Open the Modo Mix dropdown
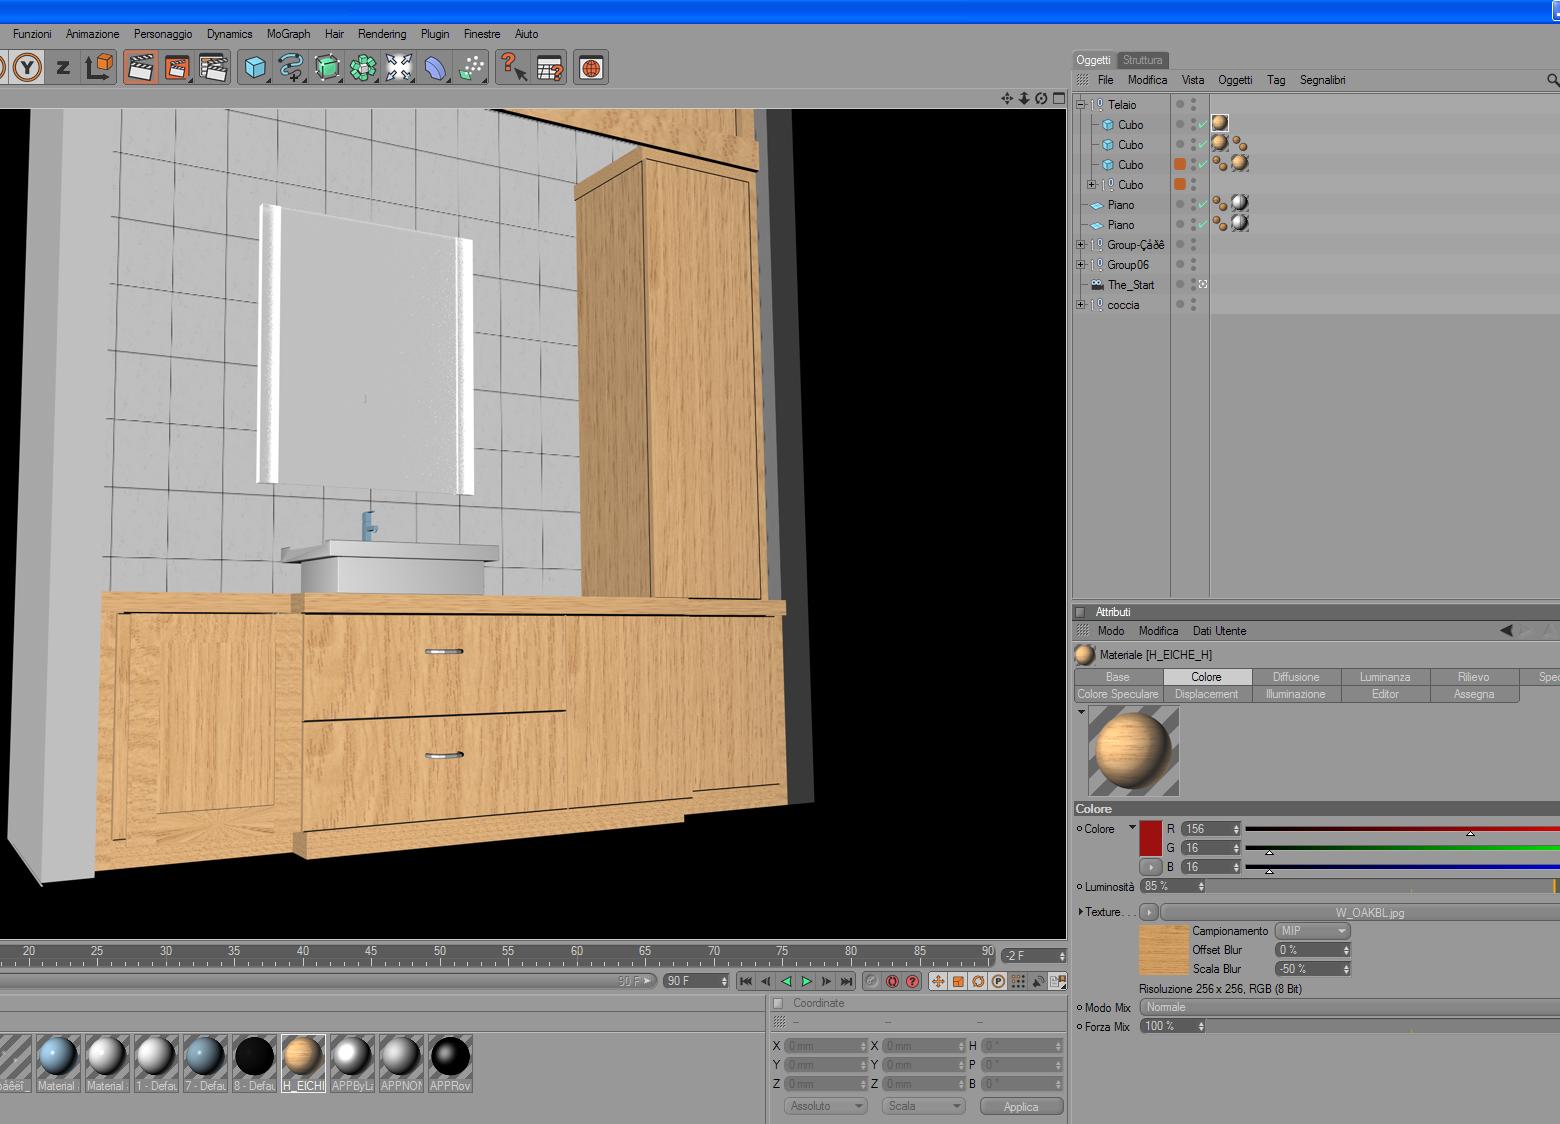Image resolution: width=1560 pixels, height=1124 pixels. 1350,1007
